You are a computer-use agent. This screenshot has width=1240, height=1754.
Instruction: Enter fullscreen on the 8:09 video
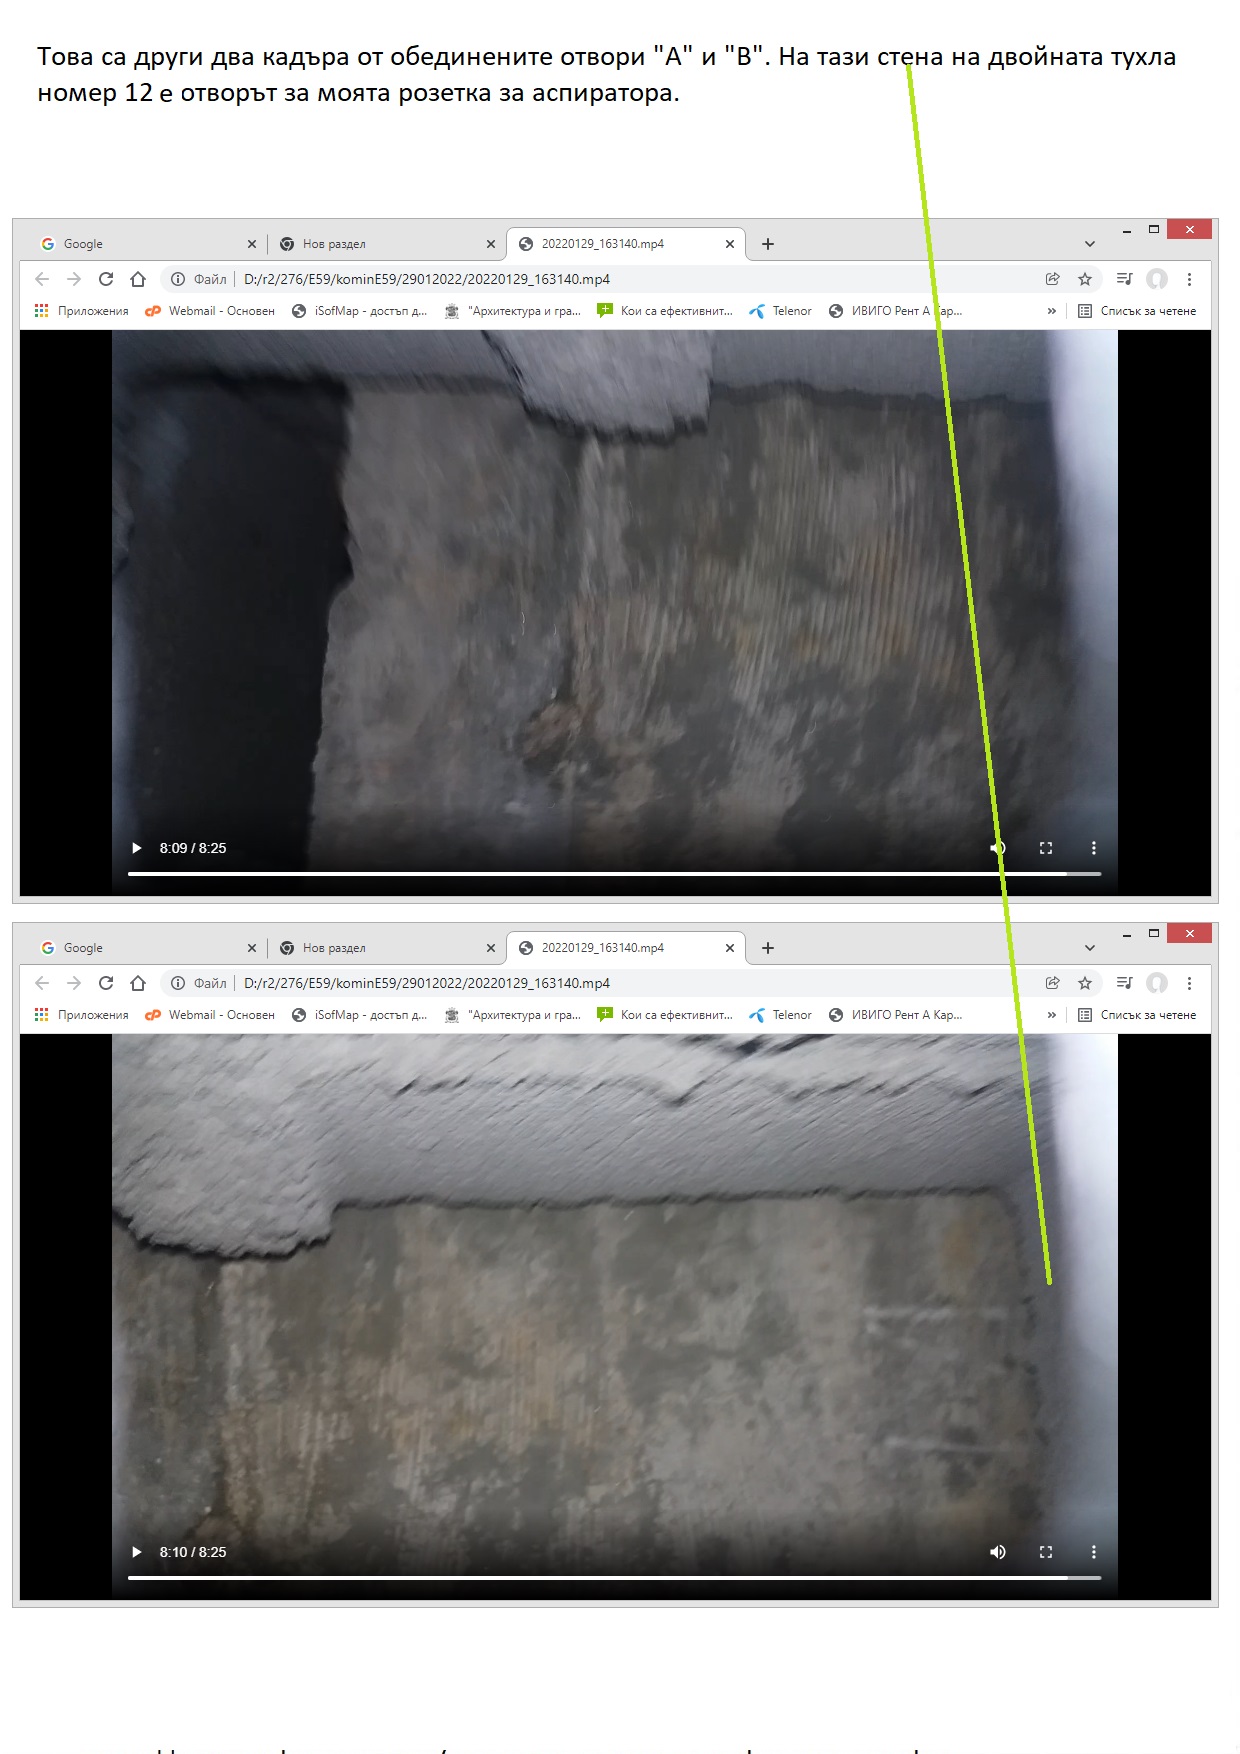tap(1046, 848)
